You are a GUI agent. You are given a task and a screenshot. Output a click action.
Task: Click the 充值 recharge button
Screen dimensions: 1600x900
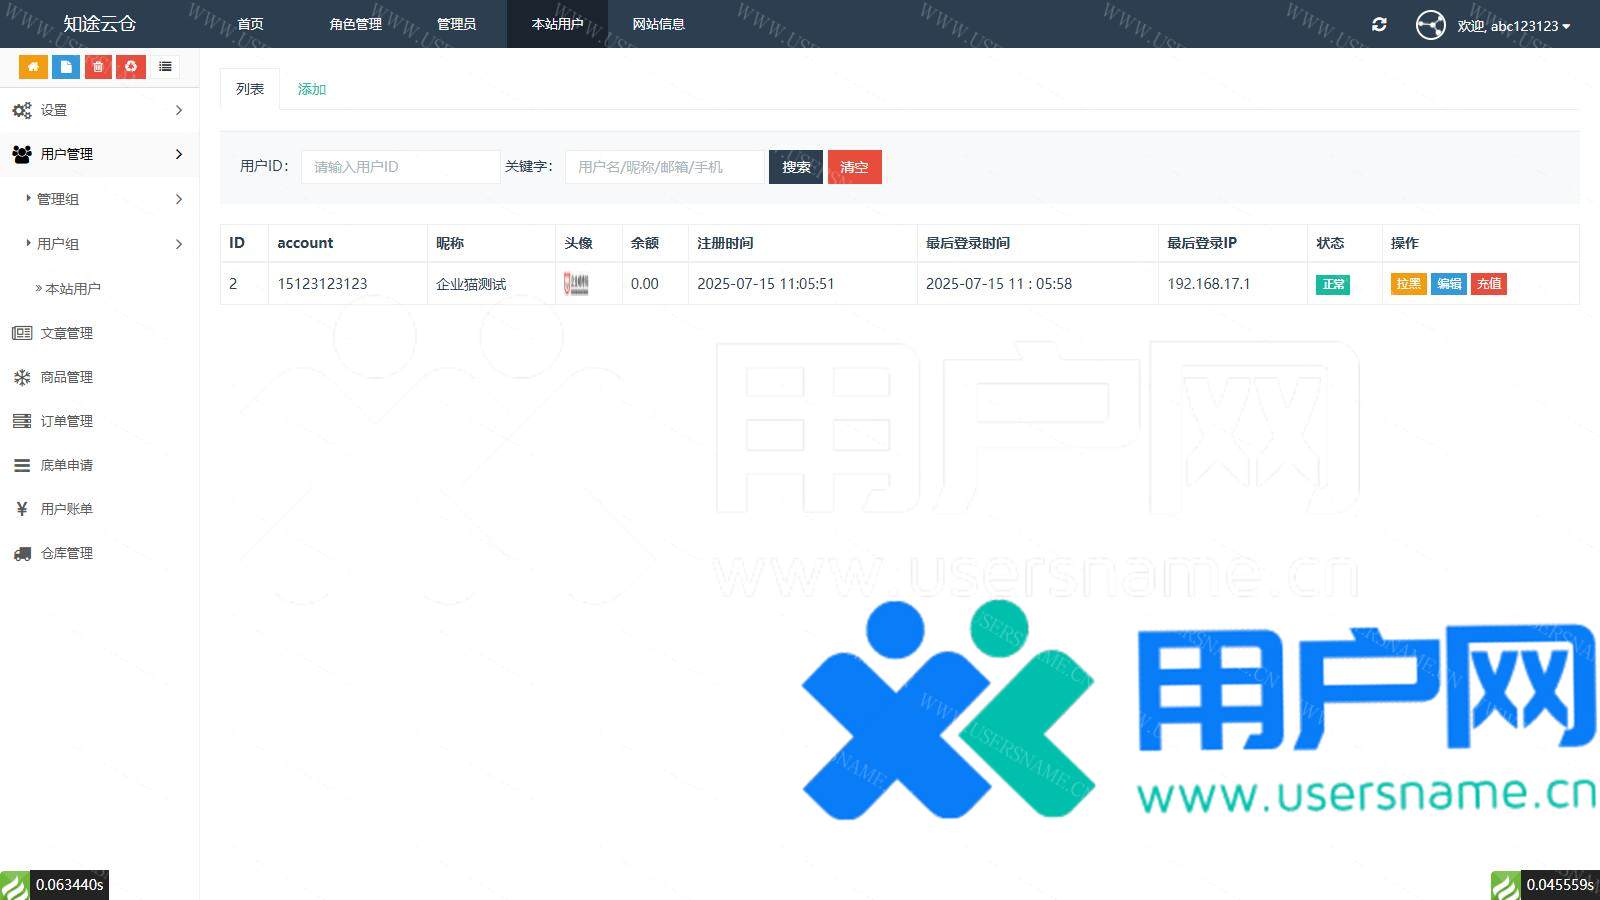(1489, 284)
